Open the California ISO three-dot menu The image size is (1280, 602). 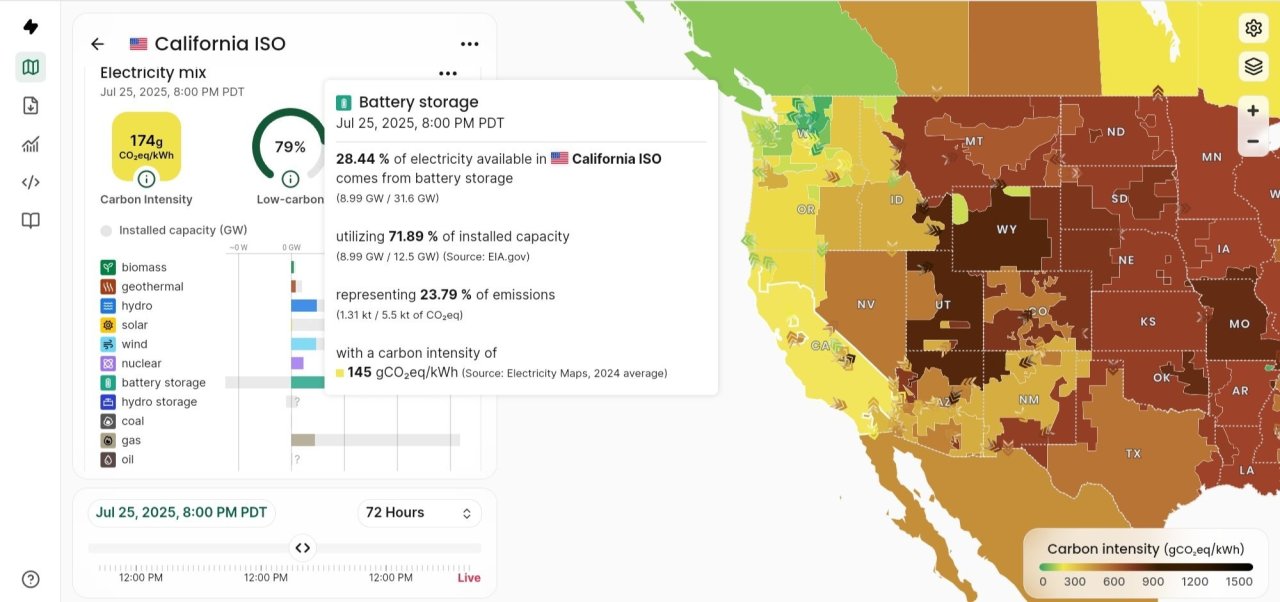click(470, 44)
